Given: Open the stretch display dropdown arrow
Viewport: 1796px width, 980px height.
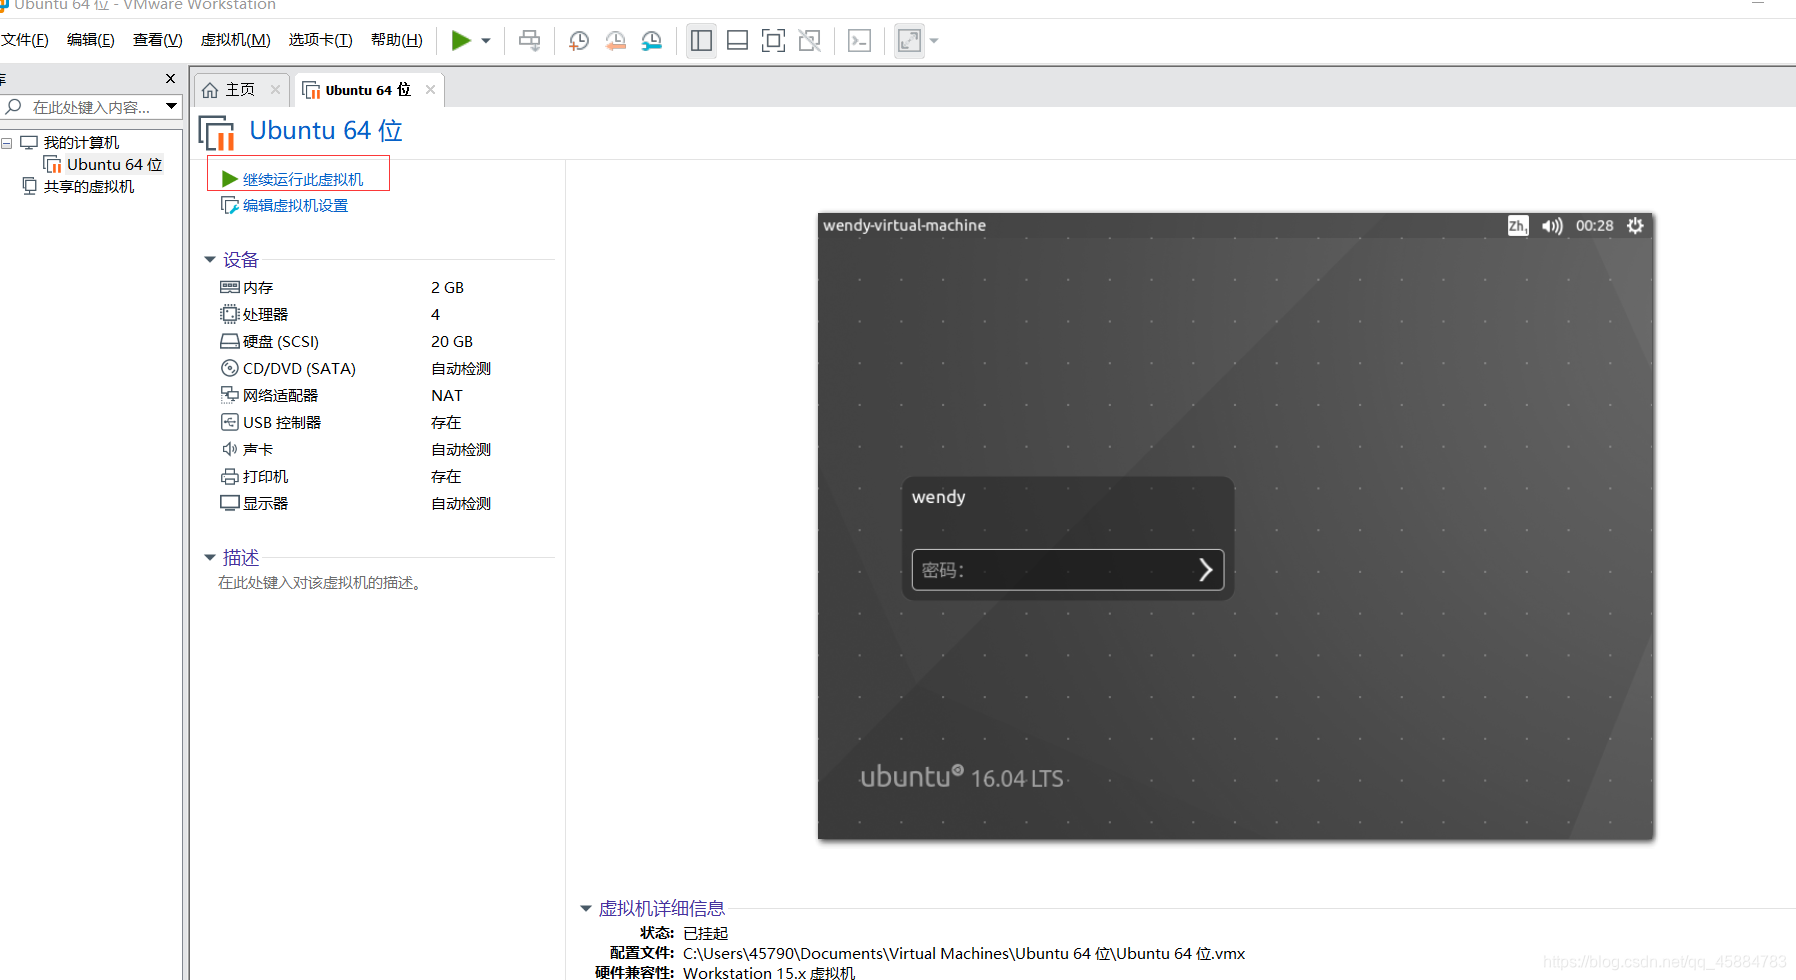Looking at the screenshot, I should click(x=934, y=41).
